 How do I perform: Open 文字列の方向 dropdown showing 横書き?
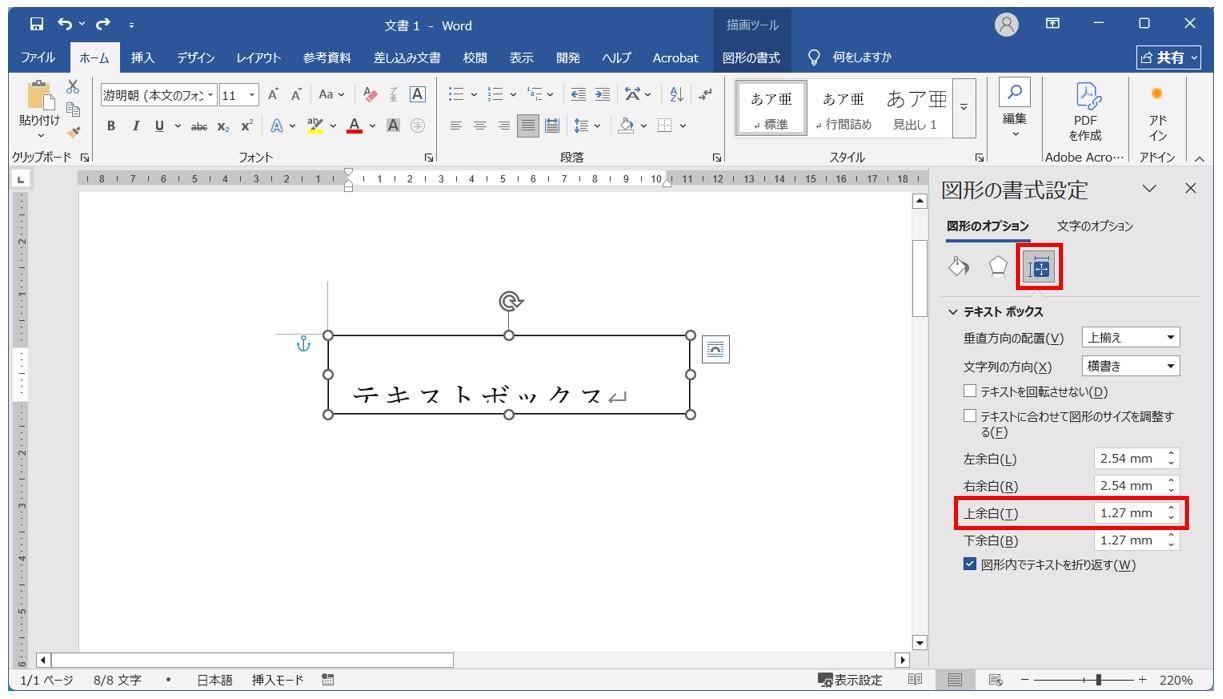[x=1131, y=366]
